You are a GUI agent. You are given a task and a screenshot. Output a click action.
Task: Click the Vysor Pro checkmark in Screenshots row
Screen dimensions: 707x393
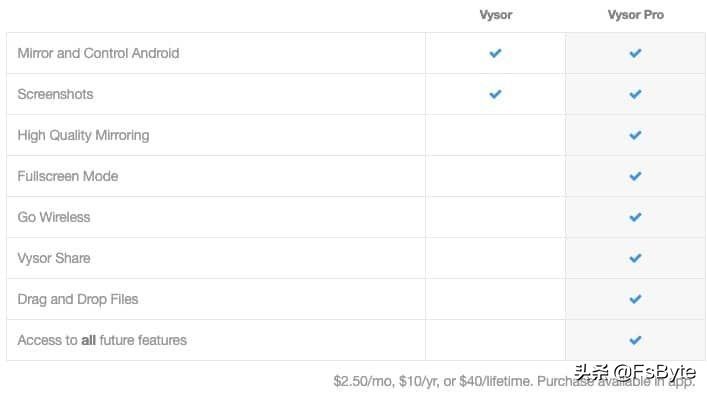pos(635,94)
